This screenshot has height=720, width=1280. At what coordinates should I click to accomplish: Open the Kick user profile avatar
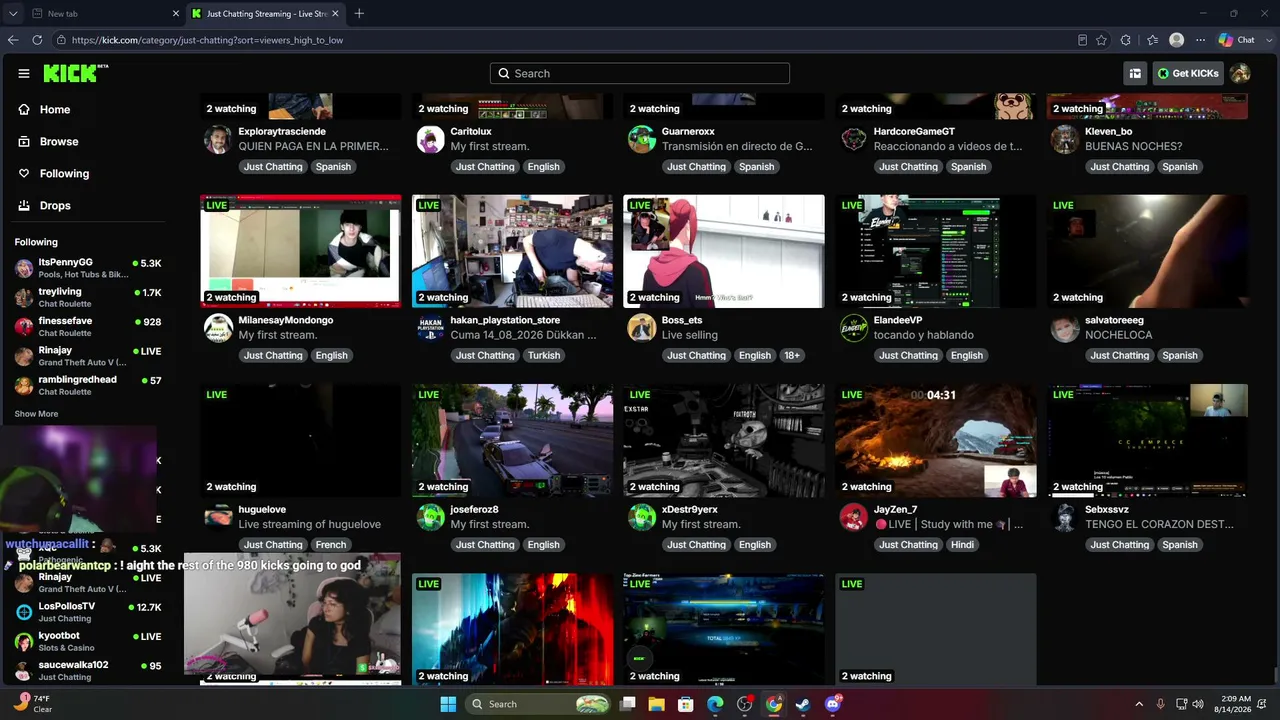pos(1240,73)
